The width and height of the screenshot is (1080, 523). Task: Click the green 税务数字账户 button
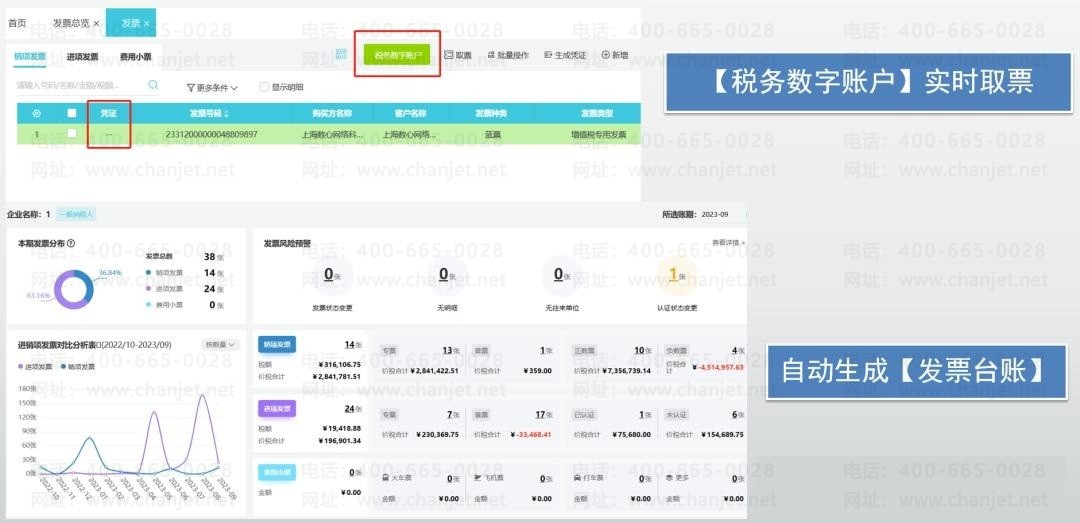click(397, 54)
